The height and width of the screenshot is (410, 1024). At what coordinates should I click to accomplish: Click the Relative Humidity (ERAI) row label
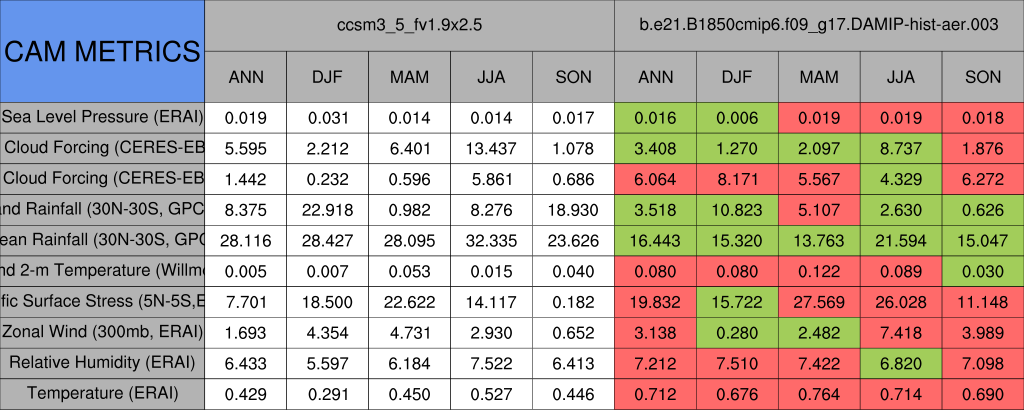102,362
